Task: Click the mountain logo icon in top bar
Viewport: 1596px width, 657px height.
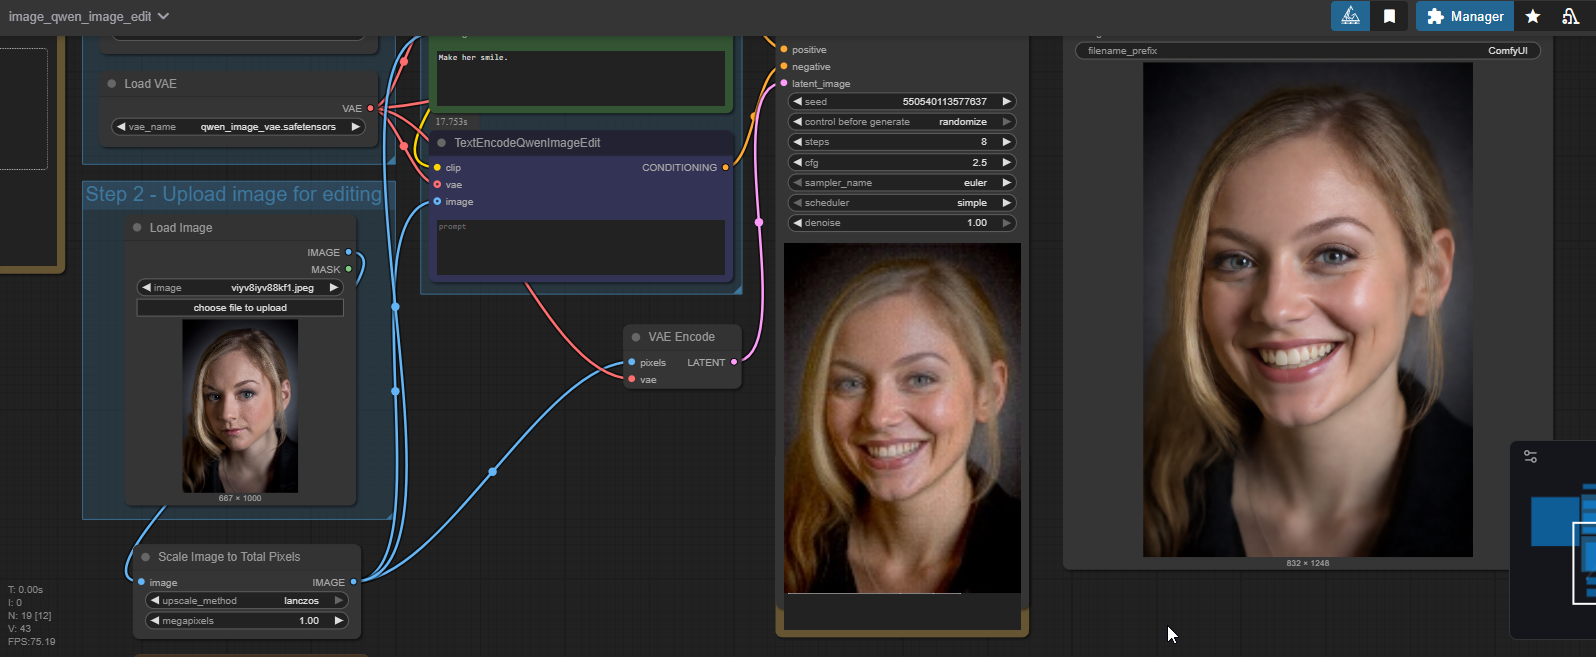Action: click(x=1350, y=16)
